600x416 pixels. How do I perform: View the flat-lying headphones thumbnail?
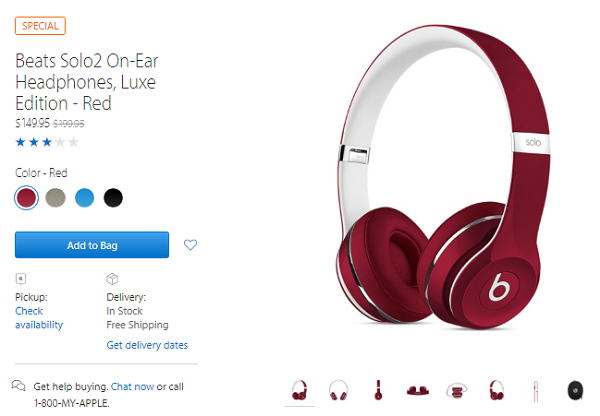pyautogui.click(x=417, y=389)
